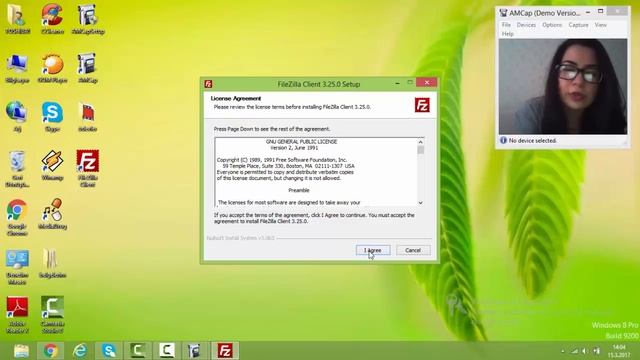Click inside the GNU license text box
The width and height of the screenshot is (640, 360).
[x=316, y=172]
